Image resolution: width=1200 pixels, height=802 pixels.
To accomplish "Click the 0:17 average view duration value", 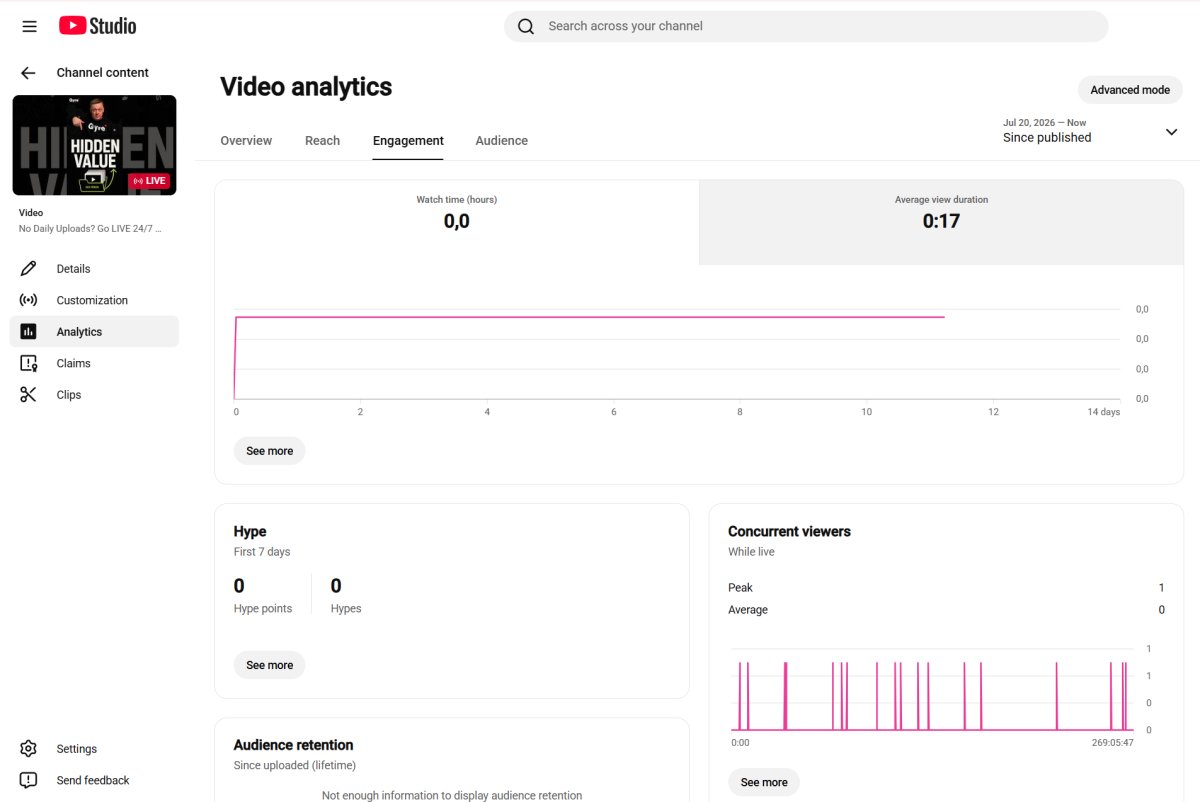I will click(x=941, y=221).
